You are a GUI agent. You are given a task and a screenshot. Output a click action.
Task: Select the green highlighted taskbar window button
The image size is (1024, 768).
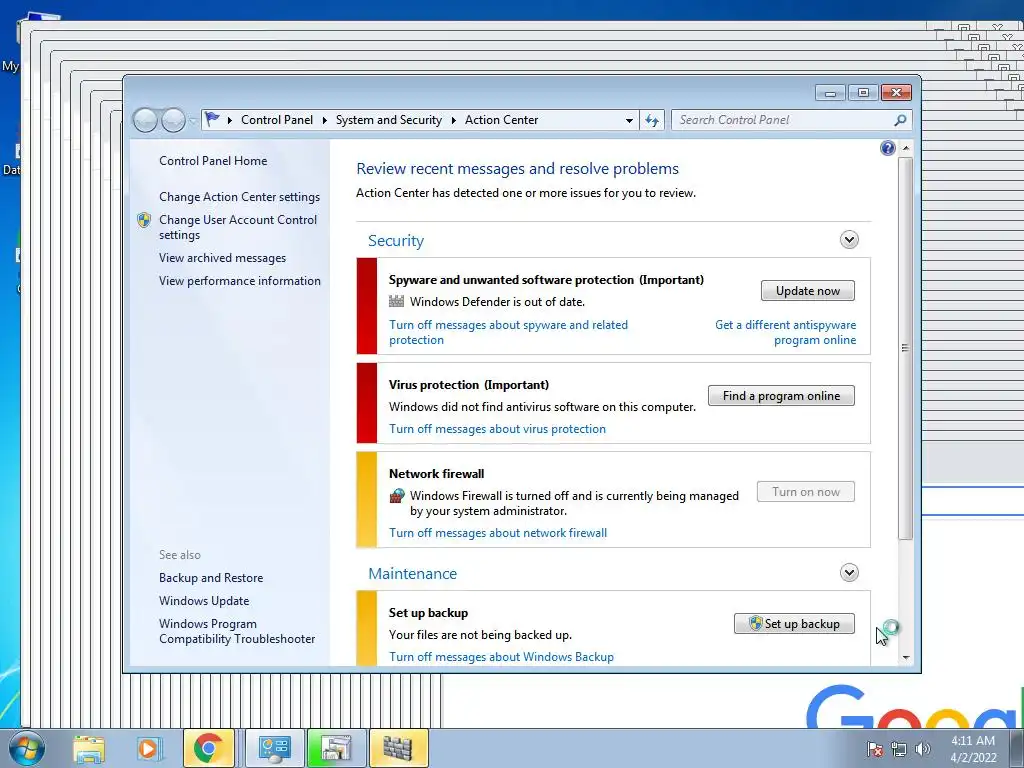tap(336, 748)
